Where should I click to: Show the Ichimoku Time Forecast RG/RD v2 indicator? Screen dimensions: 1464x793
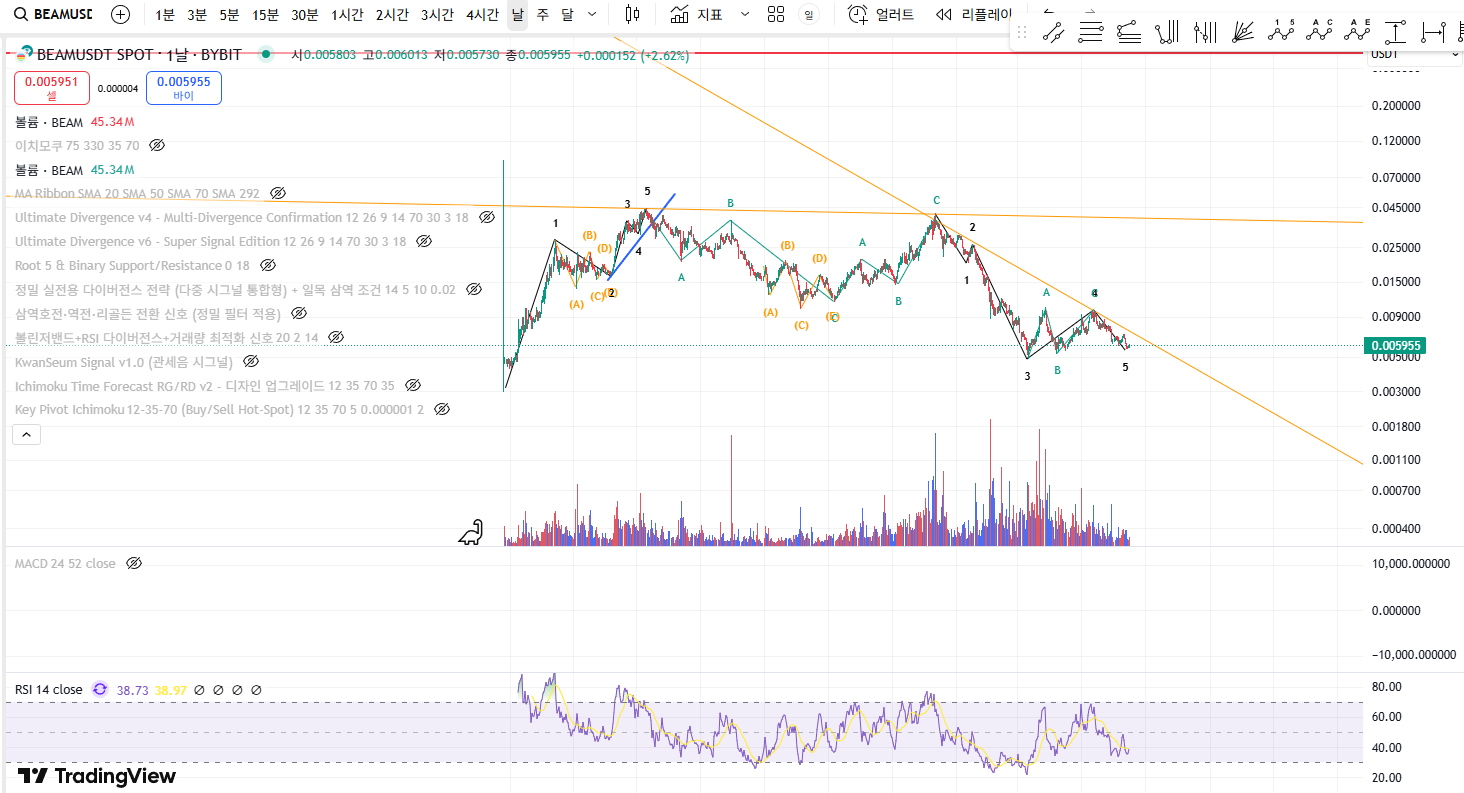tap(413, 385)
